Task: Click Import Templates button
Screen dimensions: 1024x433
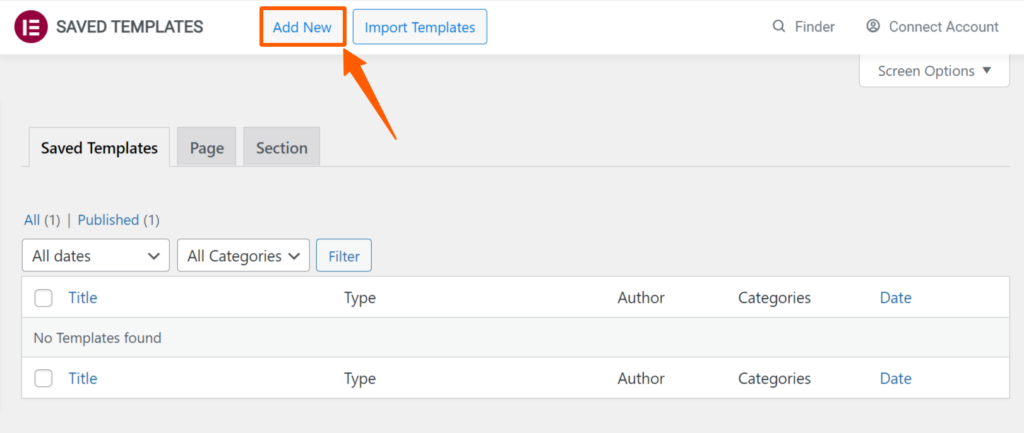Action: tap(420, 27)
